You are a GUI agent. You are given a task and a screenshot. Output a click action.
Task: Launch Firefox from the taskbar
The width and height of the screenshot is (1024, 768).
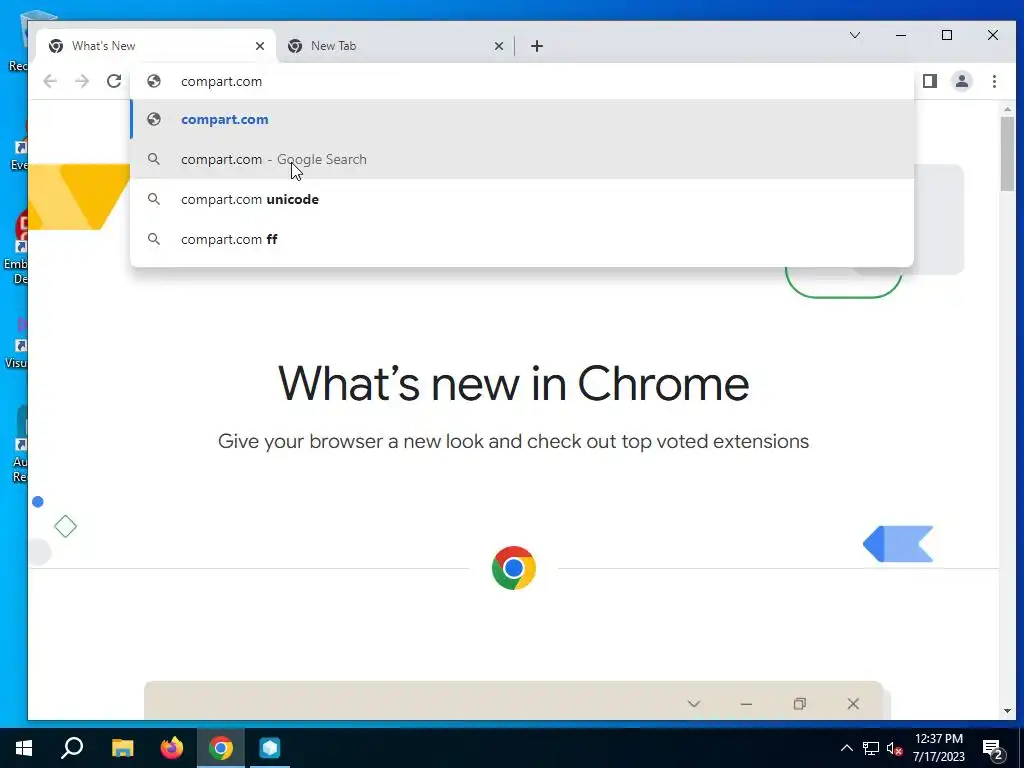click(172, 748)
